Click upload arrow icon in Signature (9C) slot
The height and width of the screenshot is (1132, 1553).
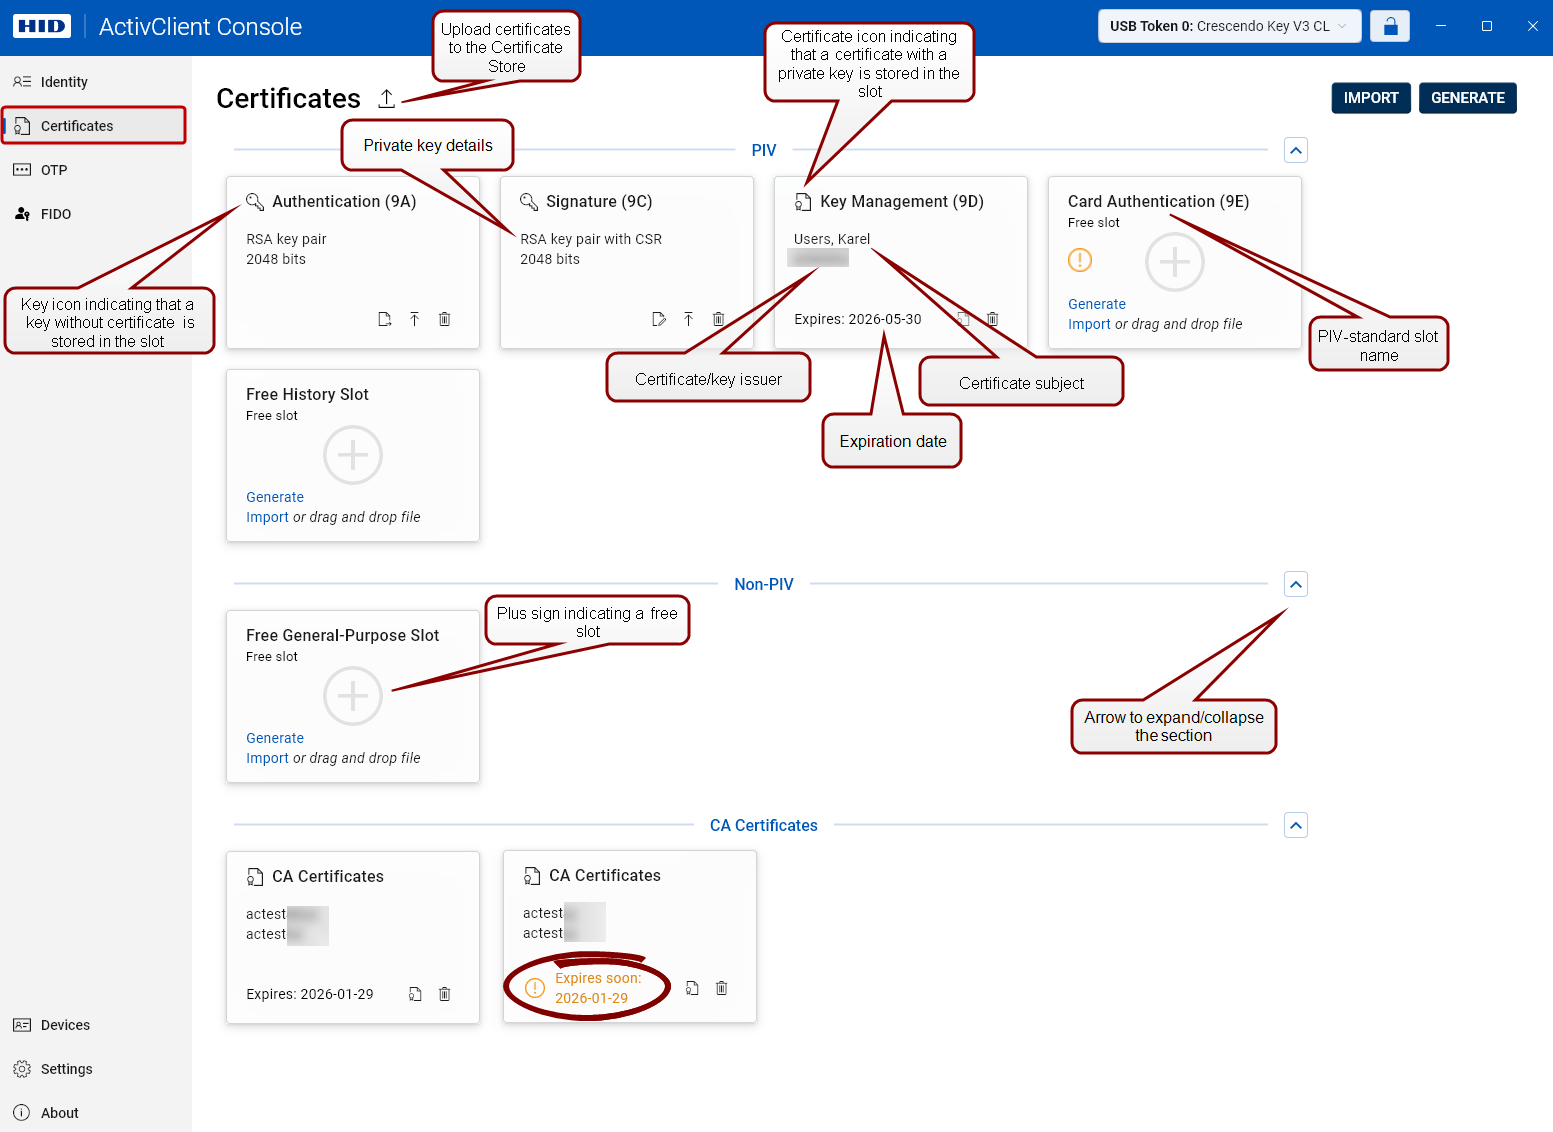pos(688,319)
